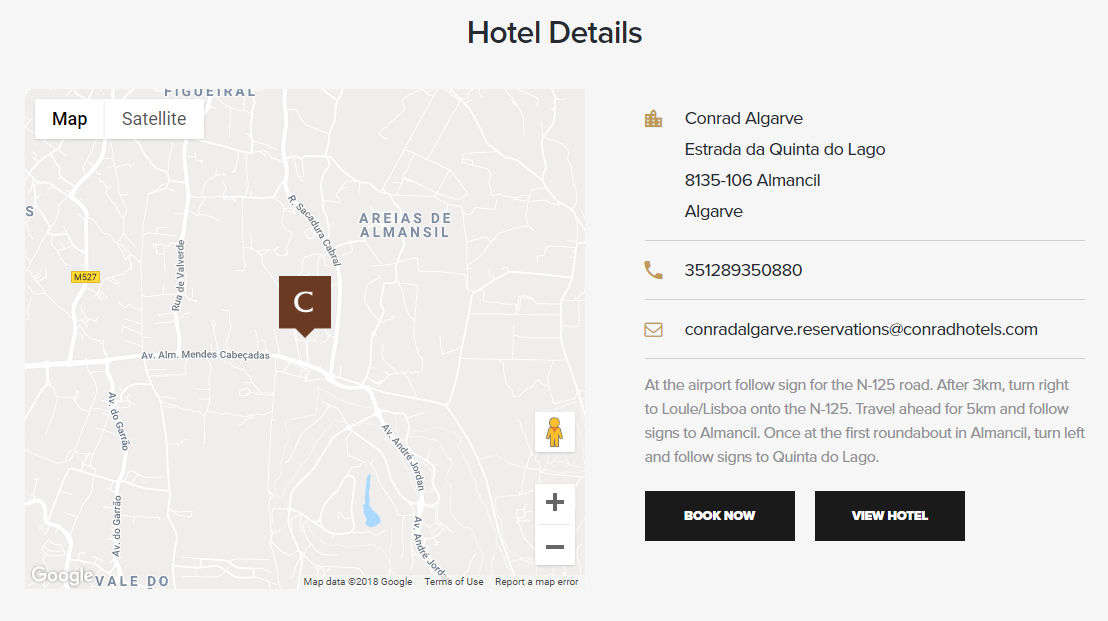Viewport: 1108px width, 621px height.
Task: Click Report a map error link
Action: [536, 581]
